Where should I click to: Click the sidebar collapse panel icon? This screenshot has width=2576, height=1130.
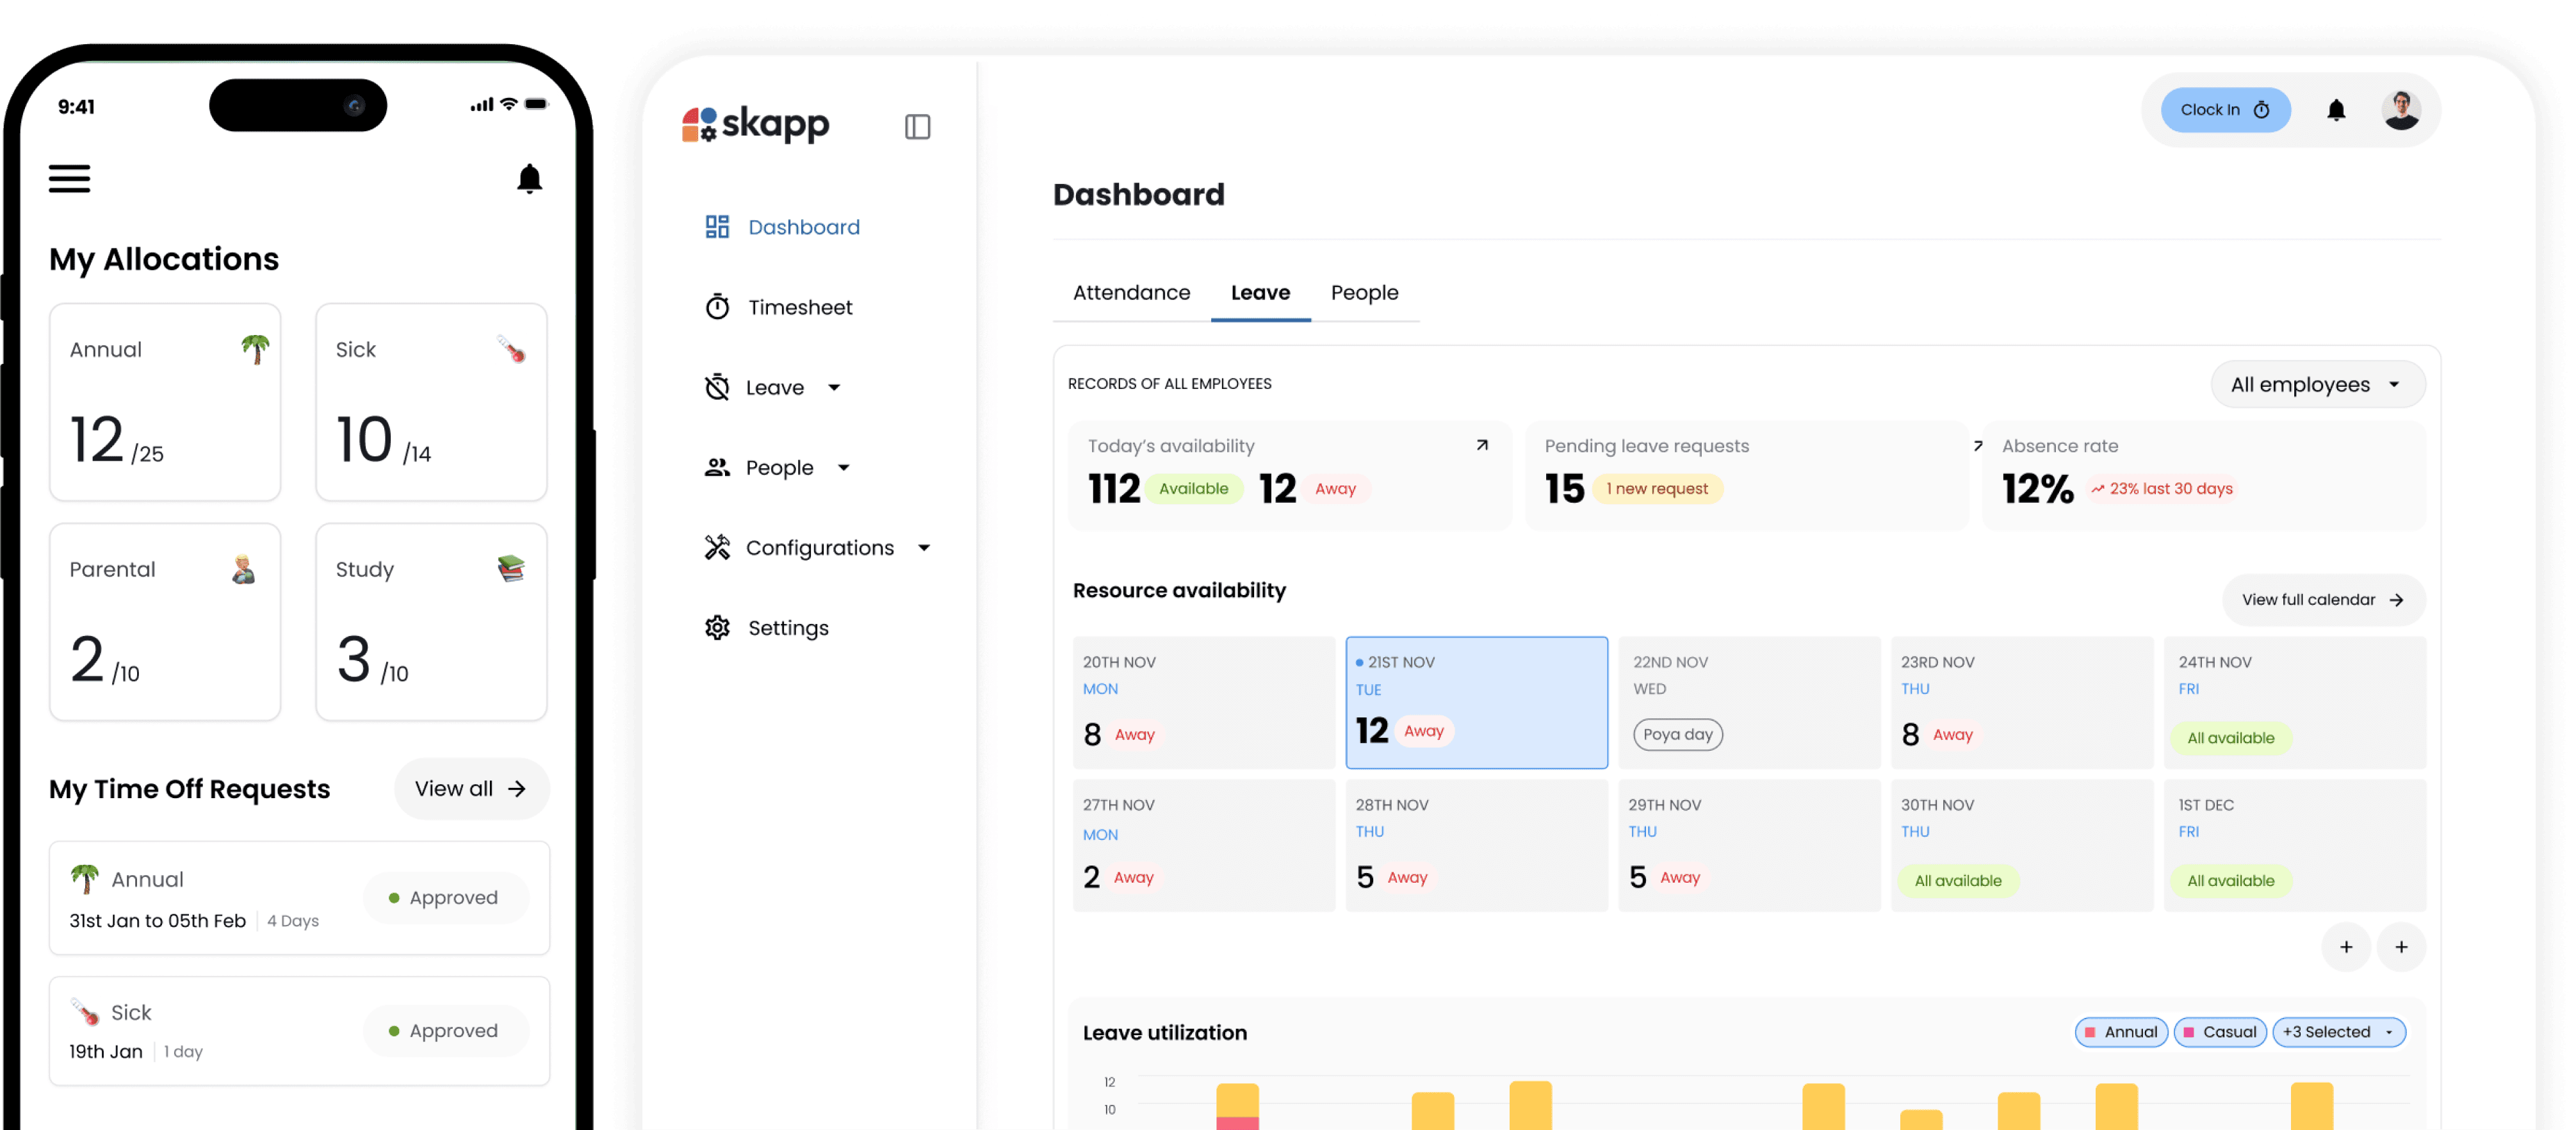click(917, 127)
